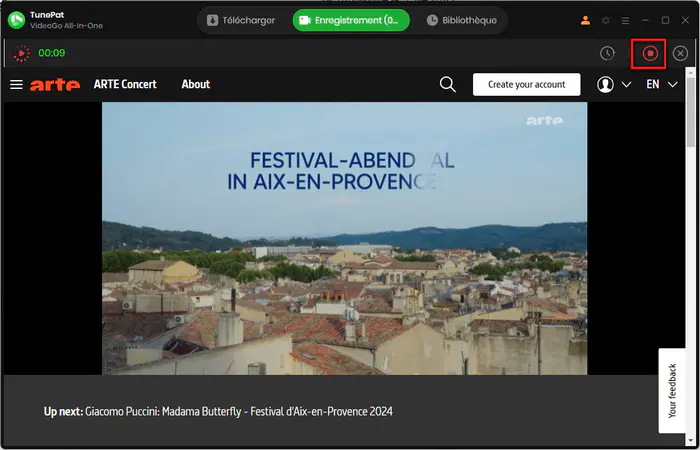
Task: Maximize the TunePat window
Action: [665, 21]
